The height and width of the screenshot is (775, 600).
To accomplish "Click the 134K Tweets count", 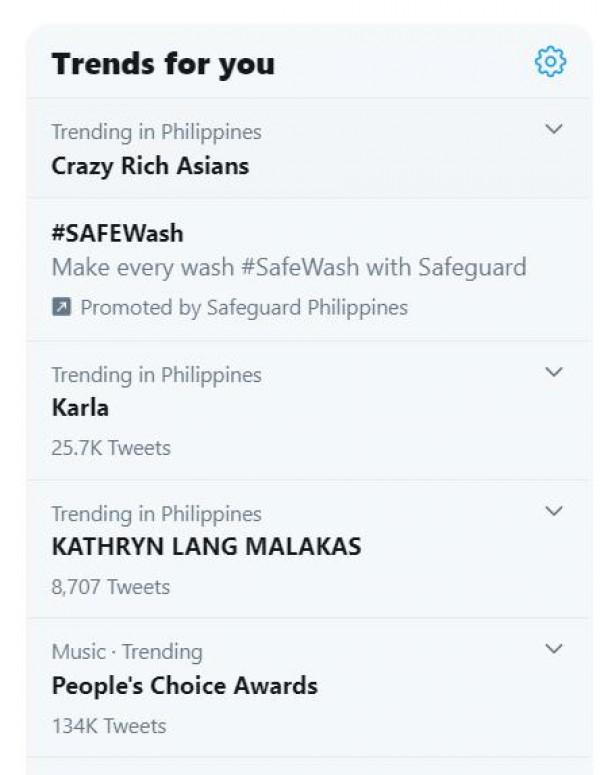I will pyautogui.click(x=109, y=726).
